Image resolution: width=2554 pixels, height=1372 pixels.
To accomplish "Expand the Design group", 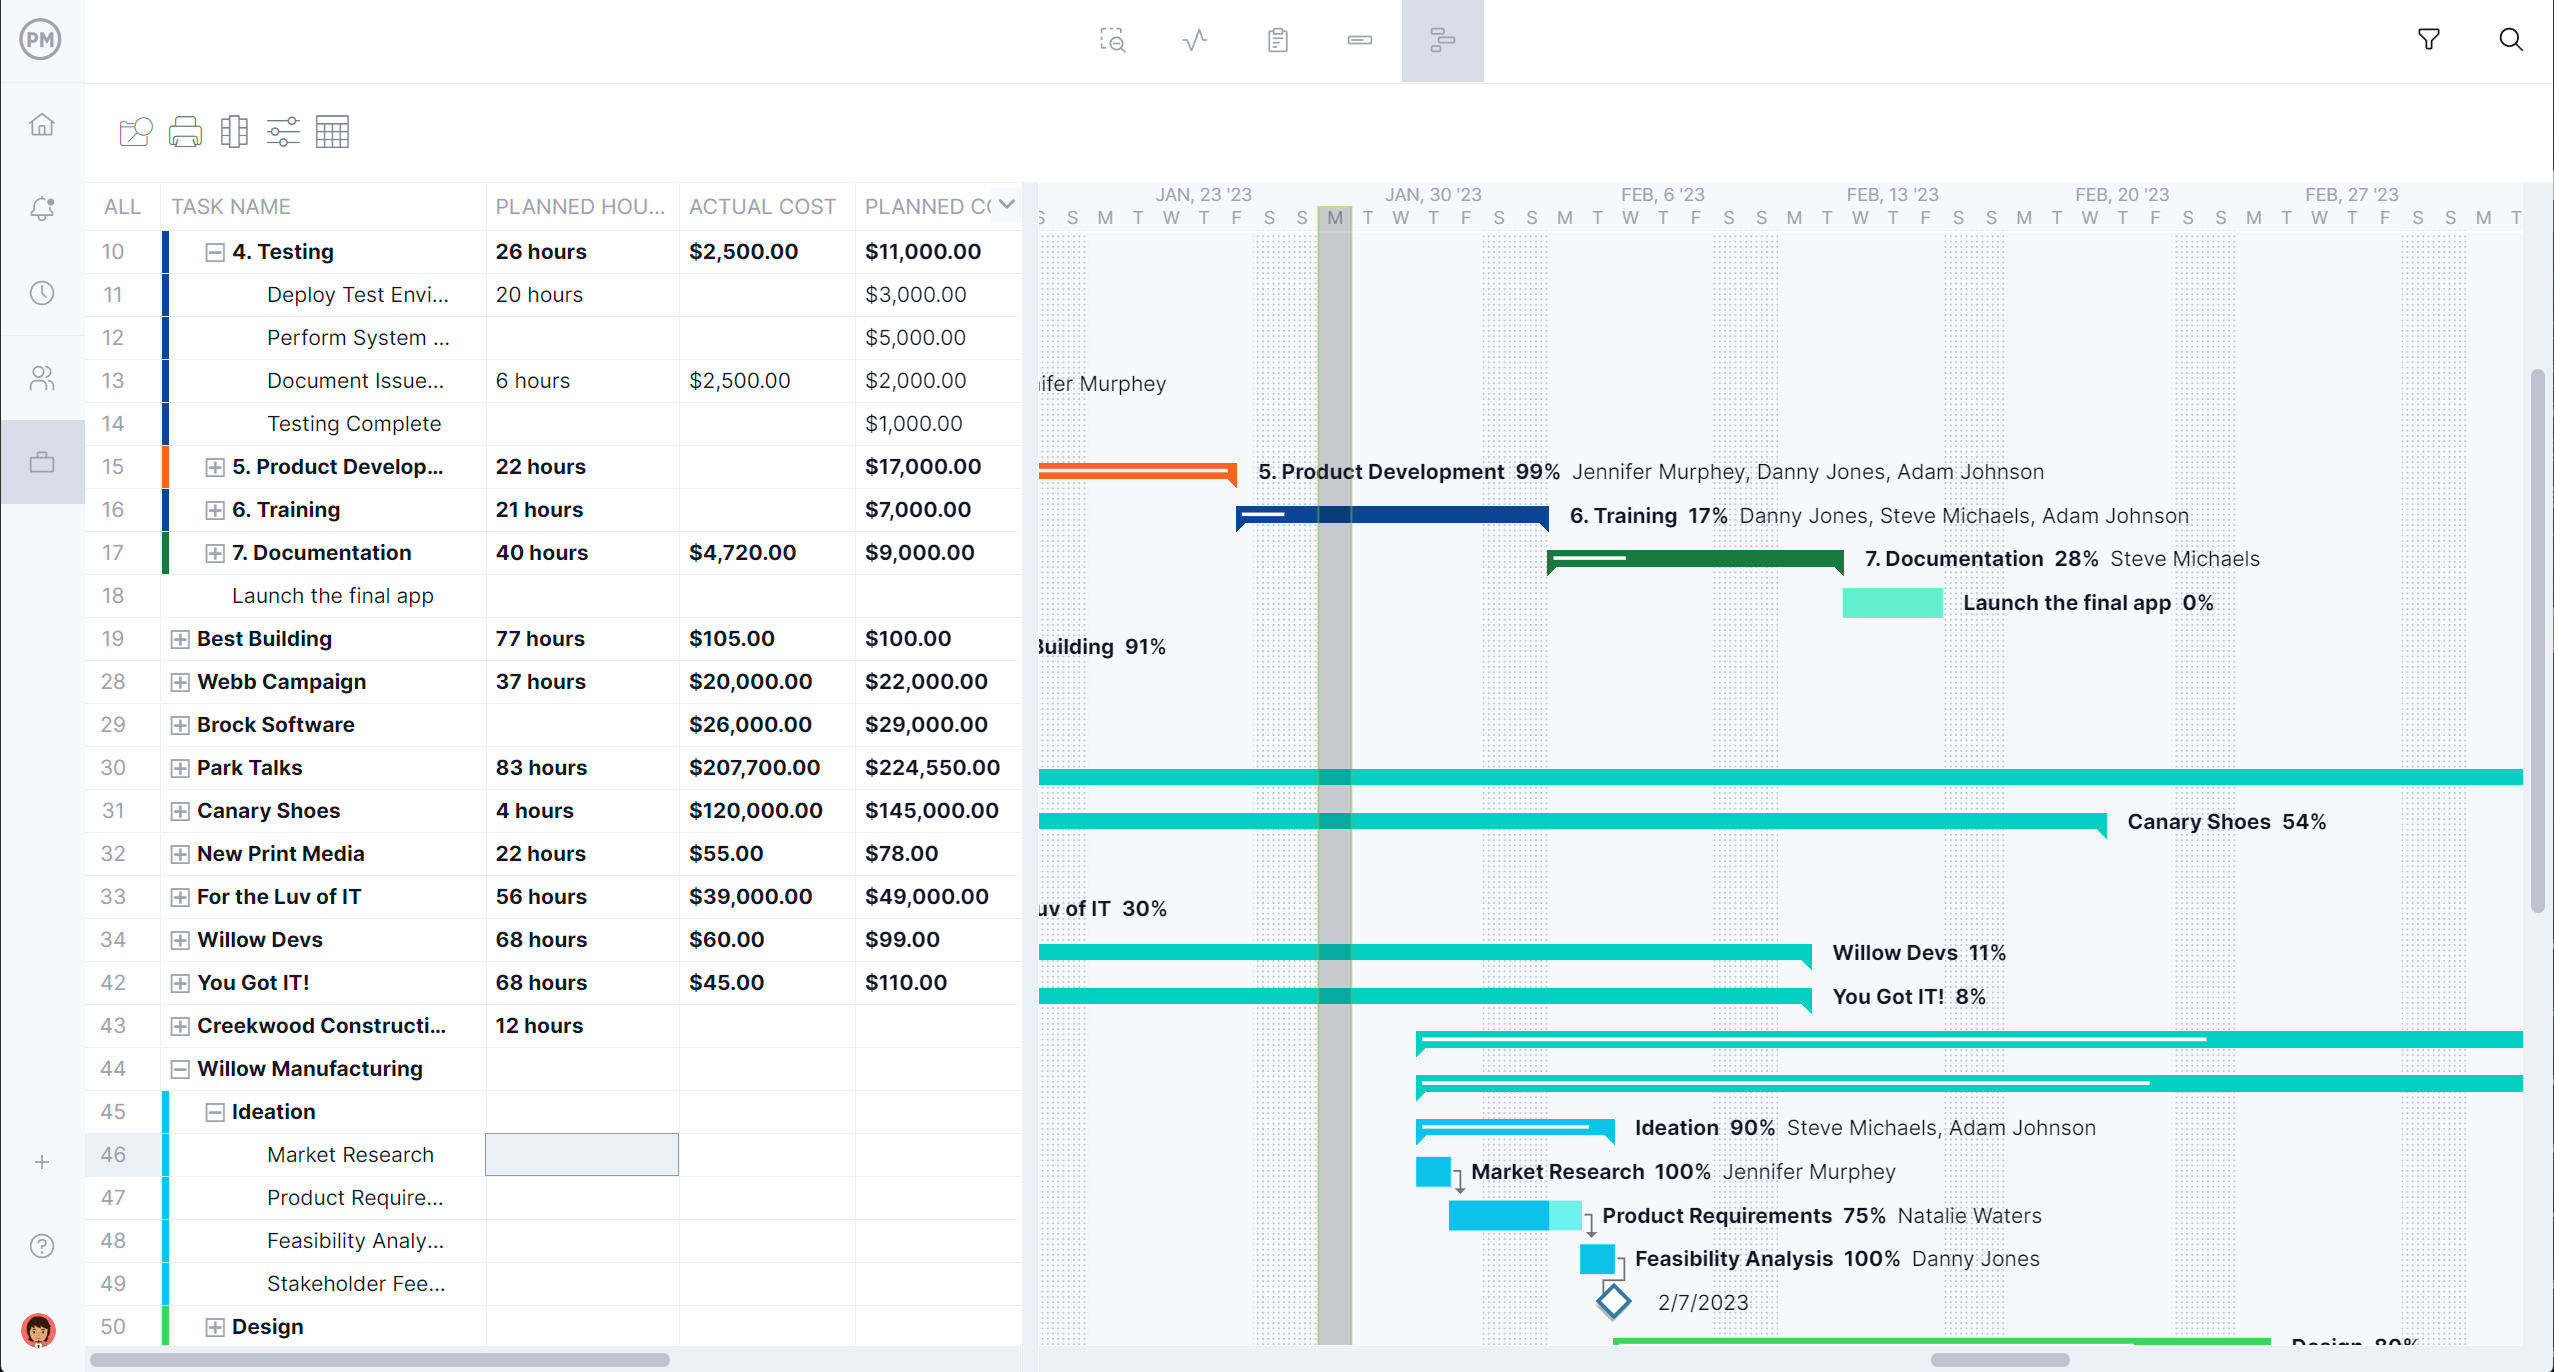I will pyautogui.click(x=214, y=1327).
